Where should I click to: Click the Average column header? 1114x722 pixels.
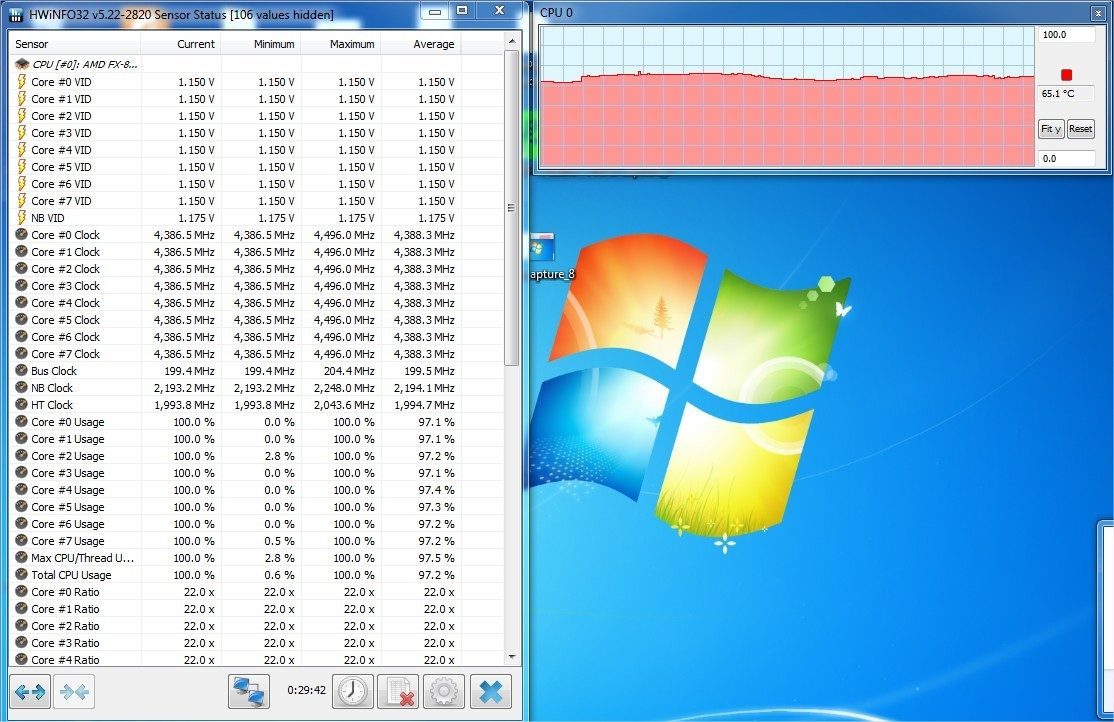(421, 44)
